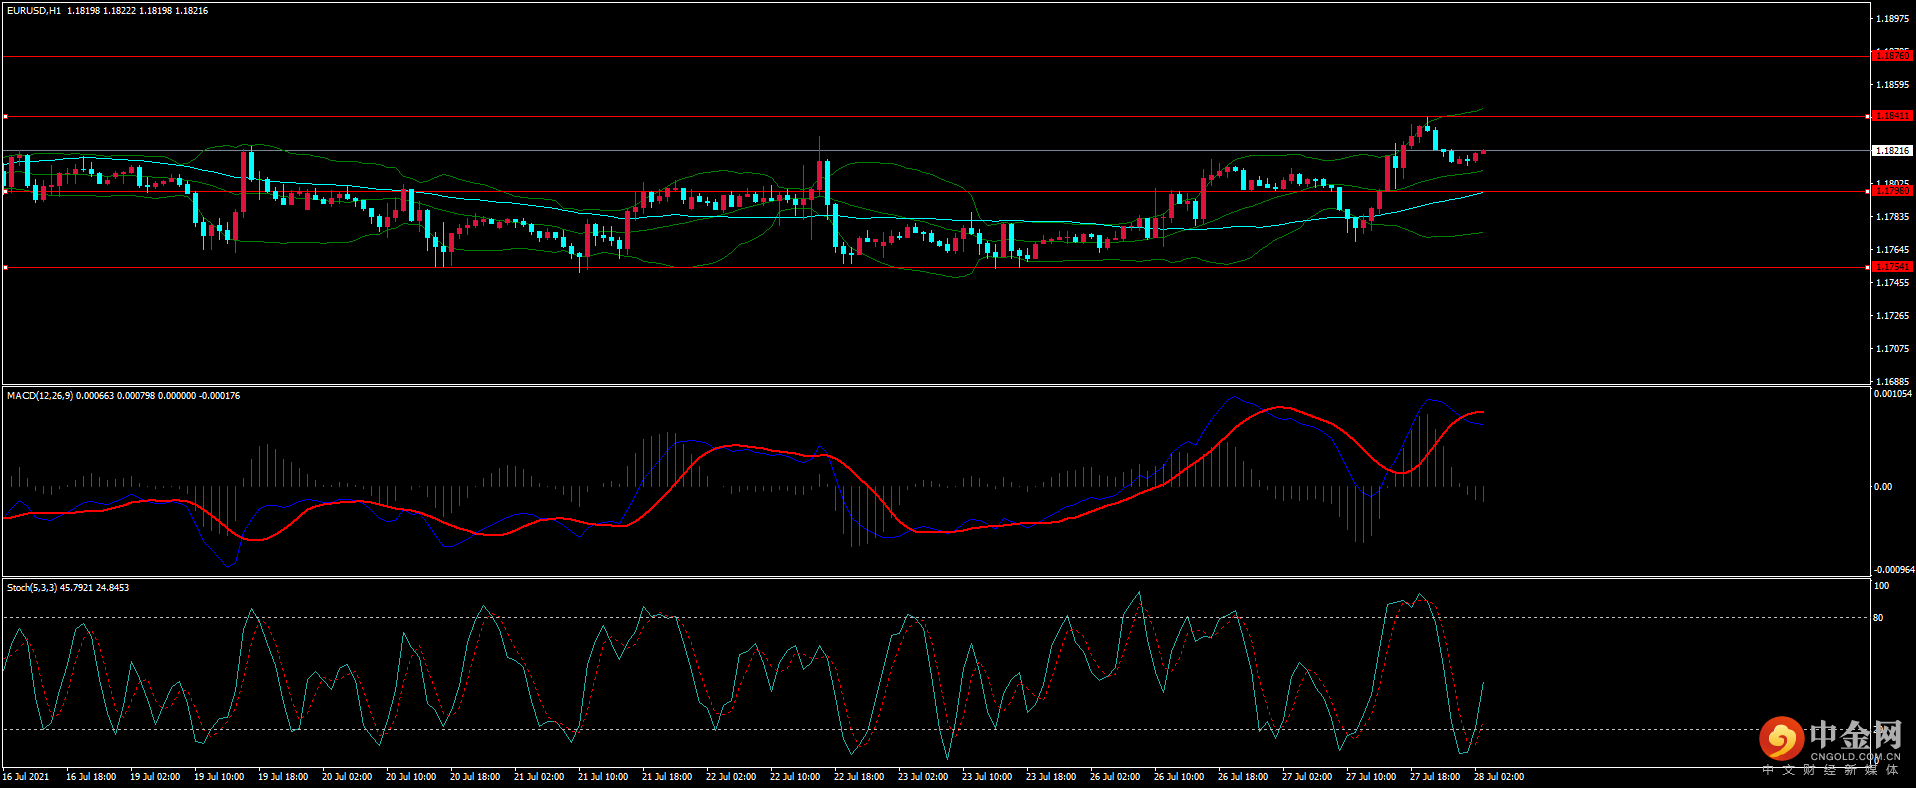Click the 26 Jul 18:00 time label
This screenshot has height=788, width=1916.
1242,777
